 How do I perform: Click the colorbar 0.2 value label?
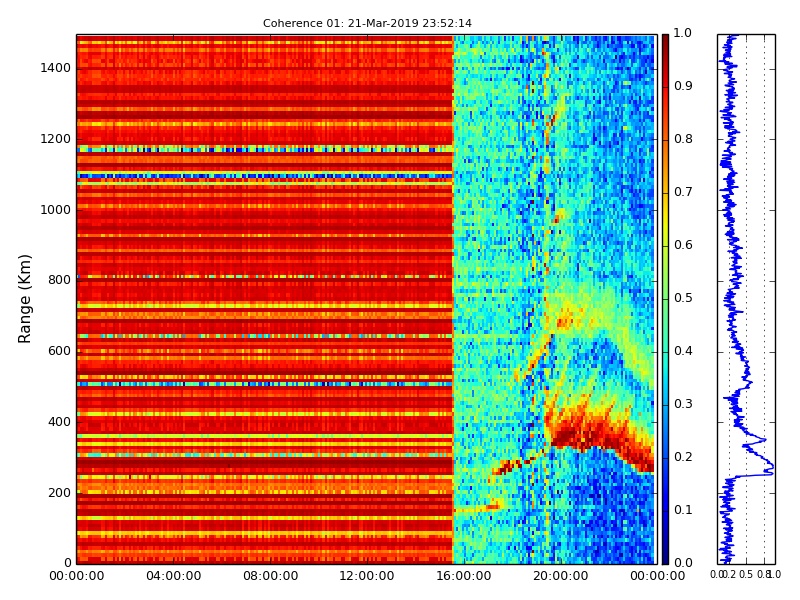[683, 457]
